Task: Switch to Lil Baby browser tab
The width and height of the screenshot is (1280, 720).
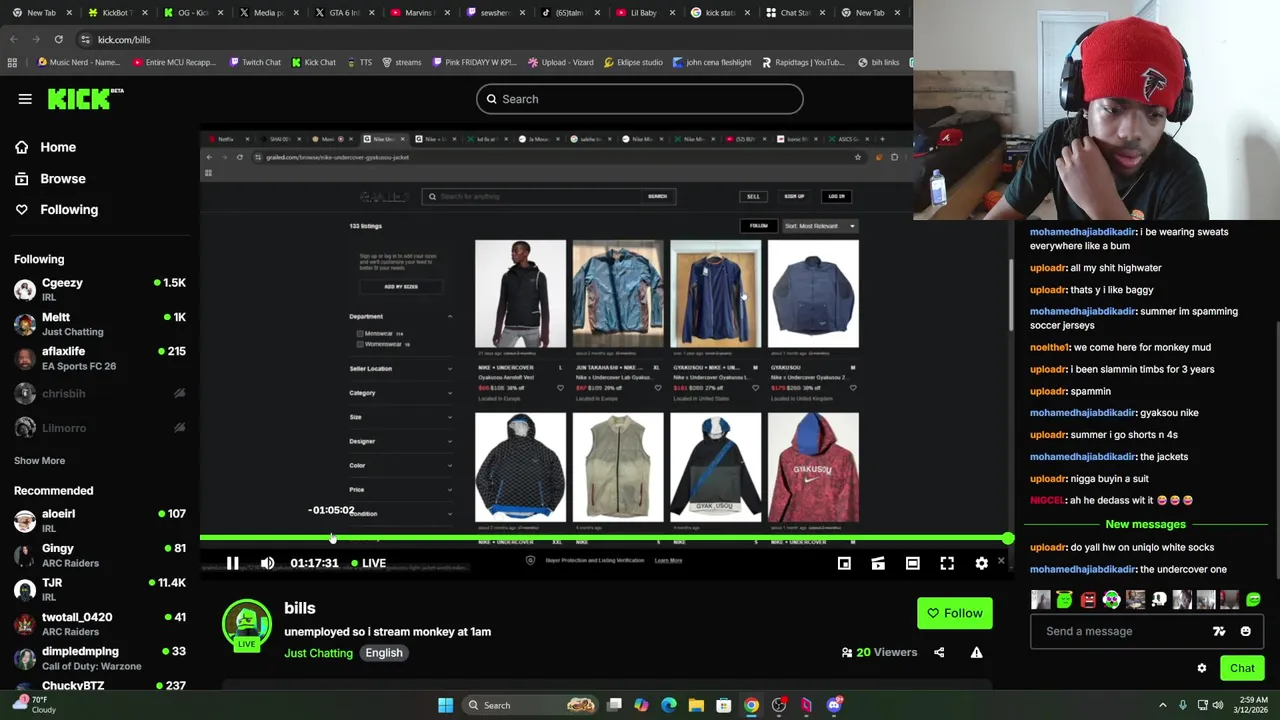Action: tap(643, 13)
